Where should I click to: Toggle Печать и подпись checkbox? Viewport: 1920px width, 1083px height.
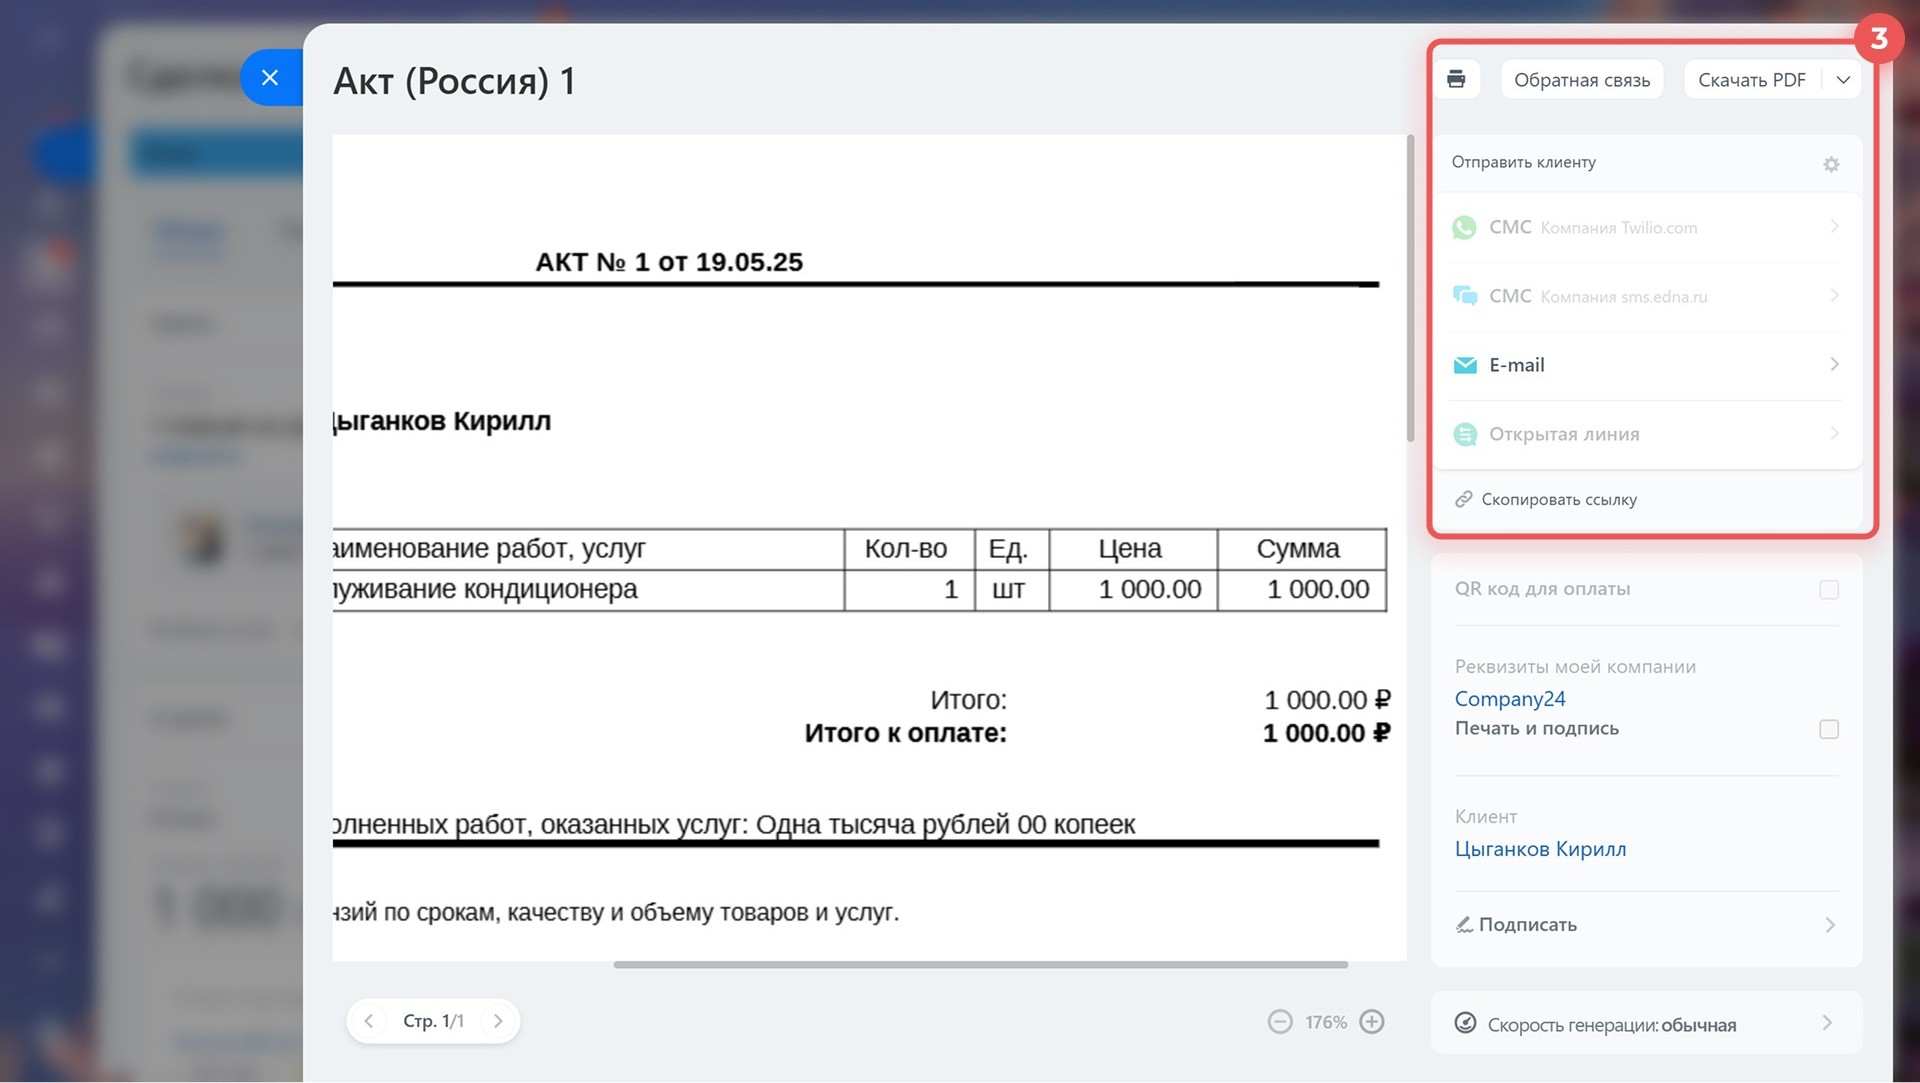point(1828,729)
